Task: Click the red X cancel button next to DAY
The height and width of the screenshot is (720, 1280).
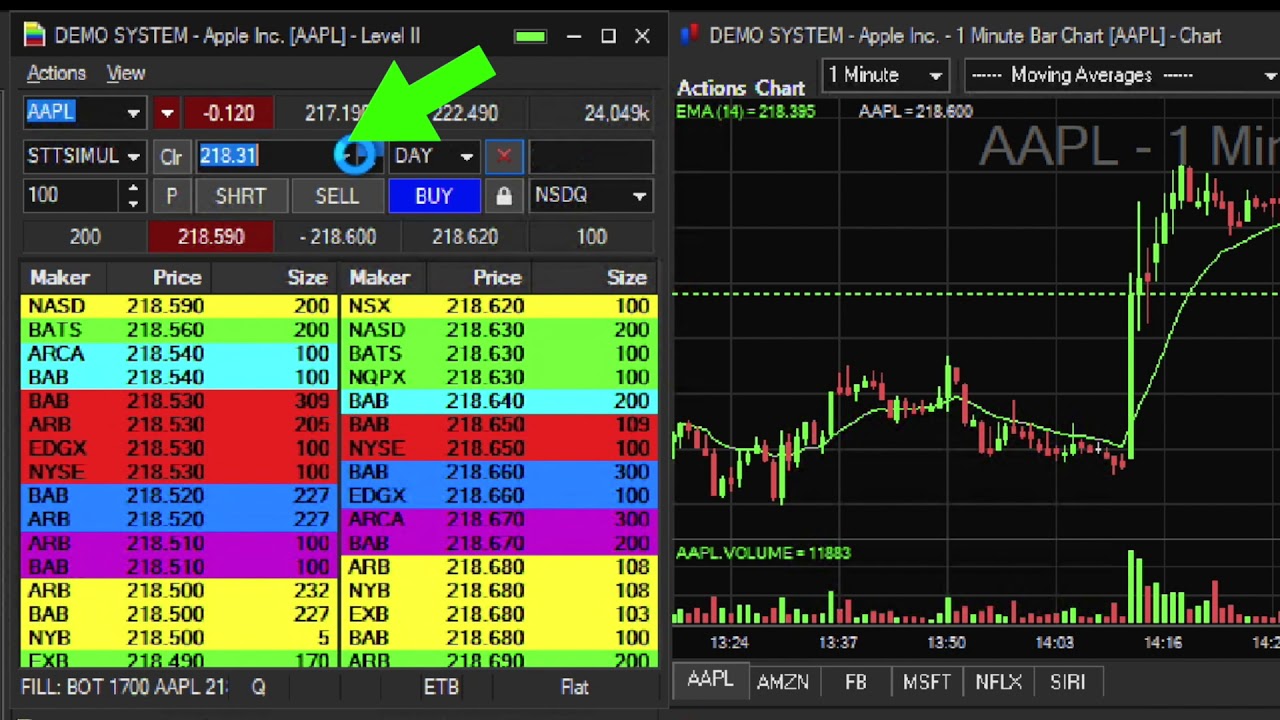Action: pos(504,156)
